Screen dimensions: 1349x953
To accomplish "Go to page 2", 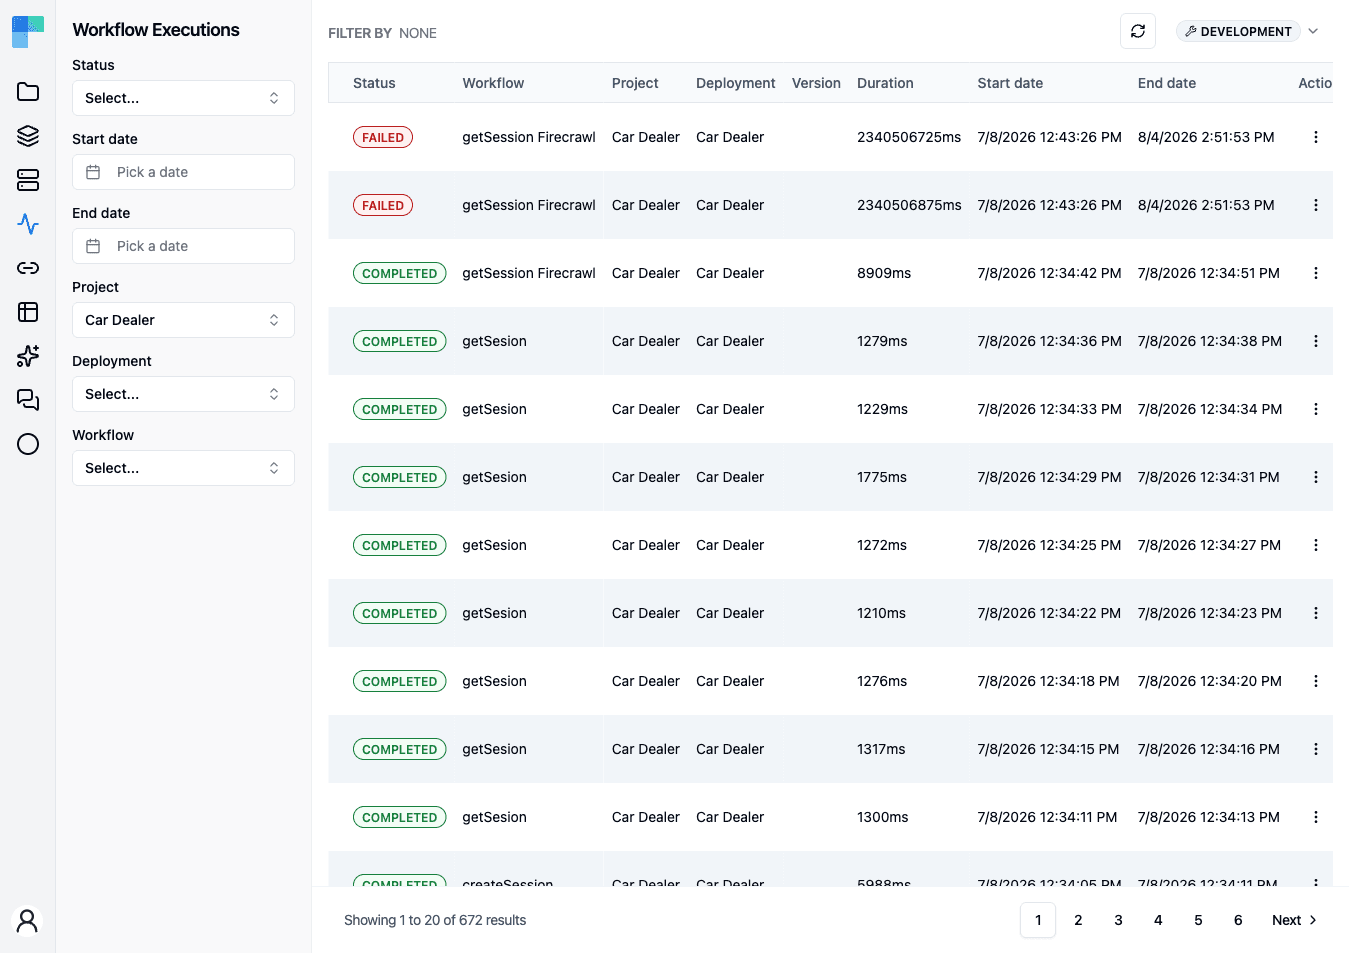I will (1078, 920).
